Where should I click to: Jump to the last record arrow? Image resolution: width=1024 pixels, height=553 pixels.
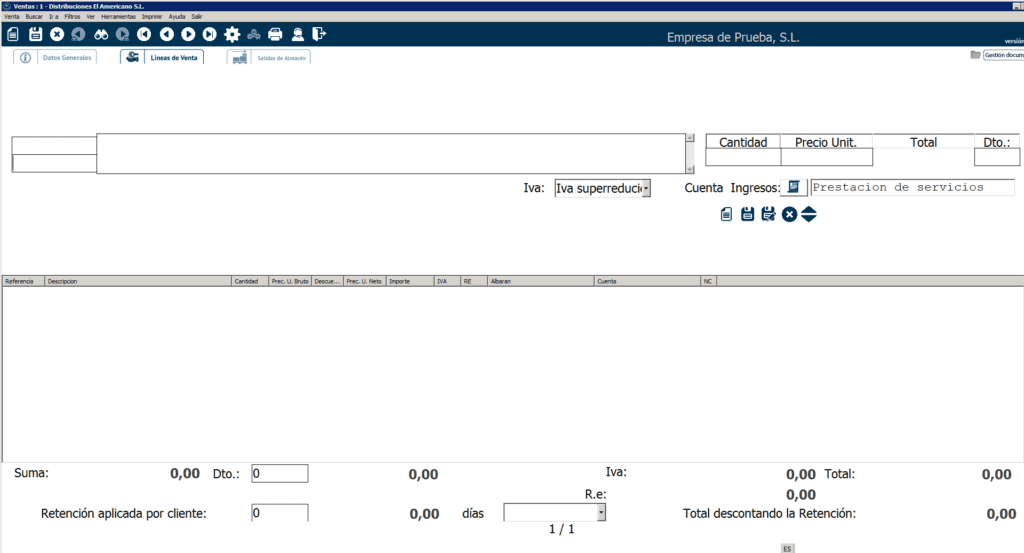(x=209, y=34)
